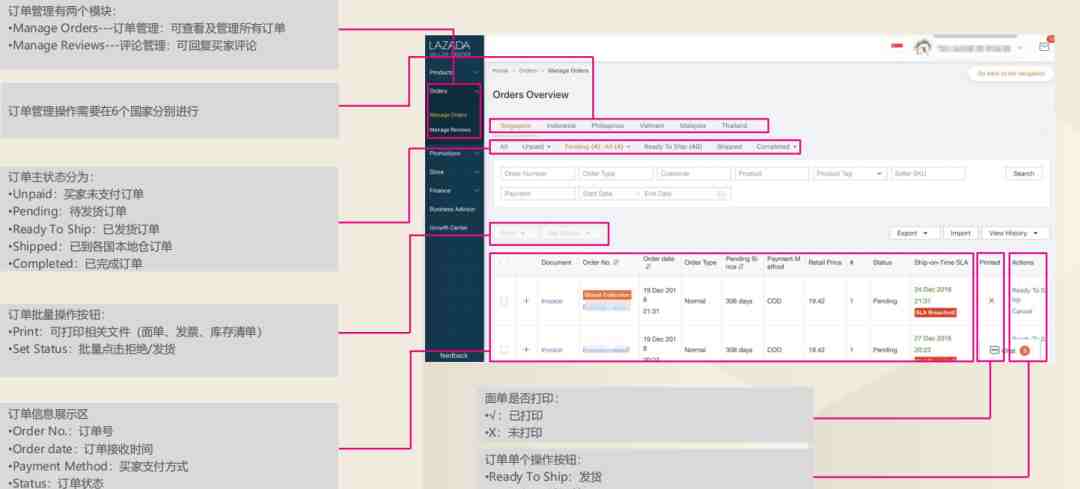
Task: Expand the Promotions sidebar menu
Action: (x=453, y=154)
